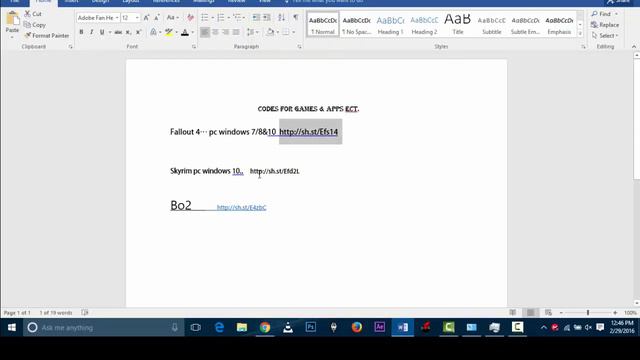The image size is (640, 360).
Task: Click the vertical scrollbar thumb
Action: coord(636,119)
